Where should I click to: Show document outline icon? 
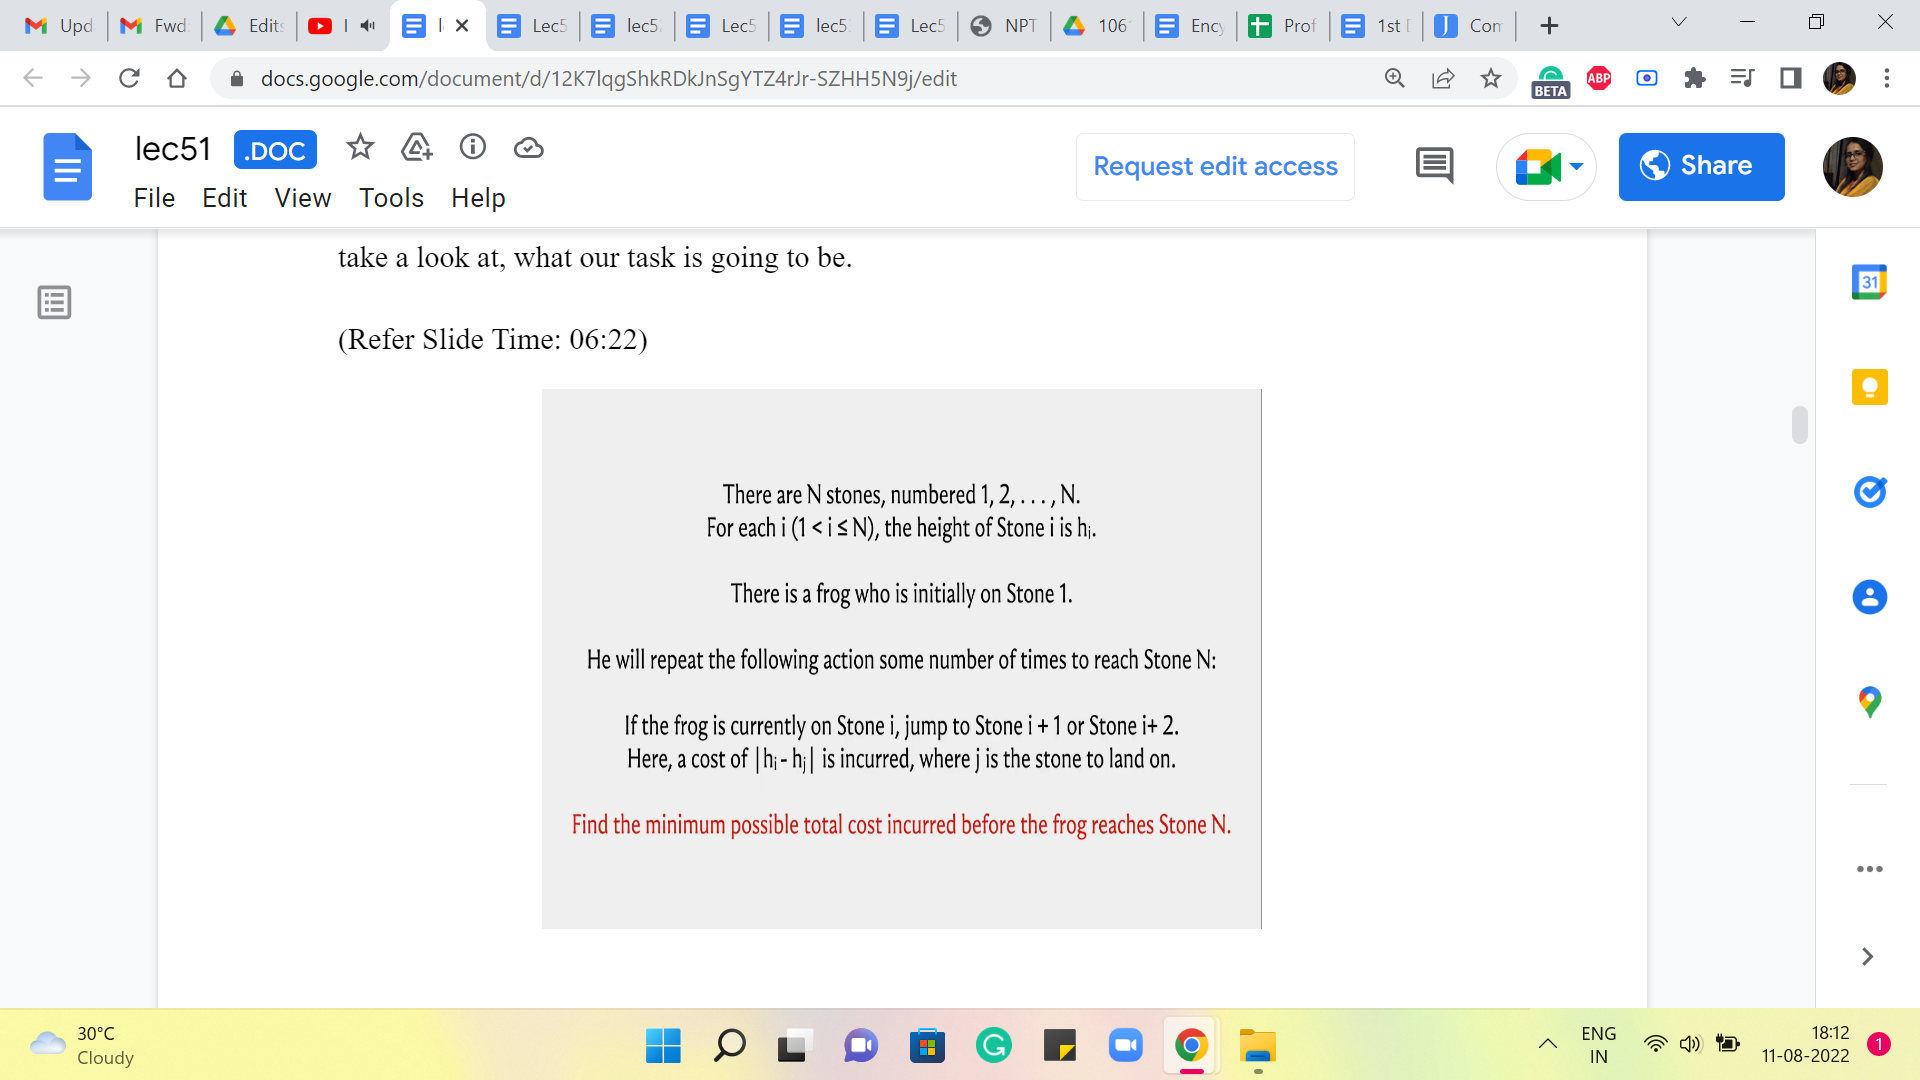(x=54, y=302)
